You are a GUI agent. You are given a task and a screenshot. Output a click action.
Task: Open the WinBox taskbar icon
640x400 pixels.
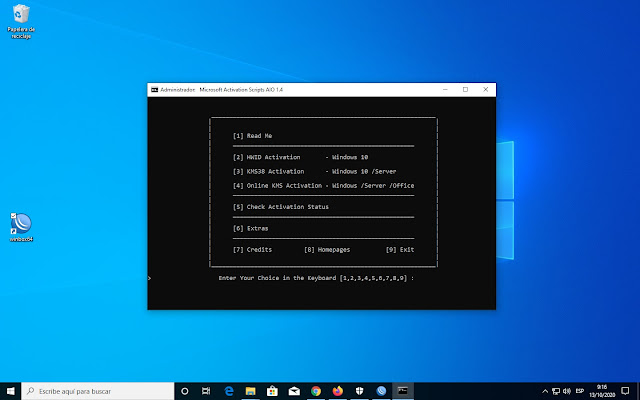[x=381, y=391]
